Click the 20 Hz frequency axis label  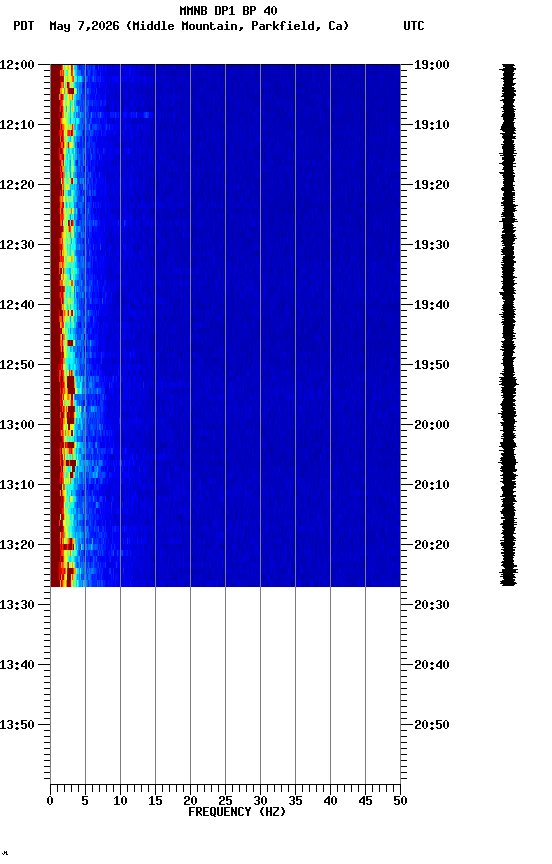tap(190, 801)
